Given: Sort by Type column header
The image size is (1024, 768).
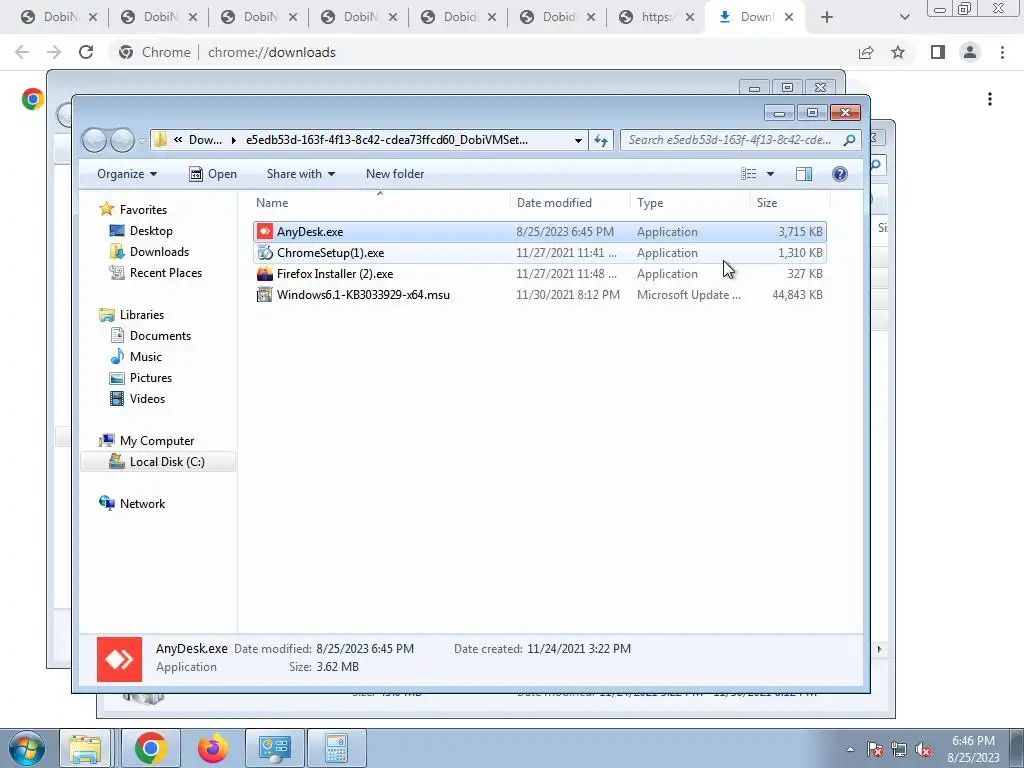Looking at the screenshot, I should (690, 203).
